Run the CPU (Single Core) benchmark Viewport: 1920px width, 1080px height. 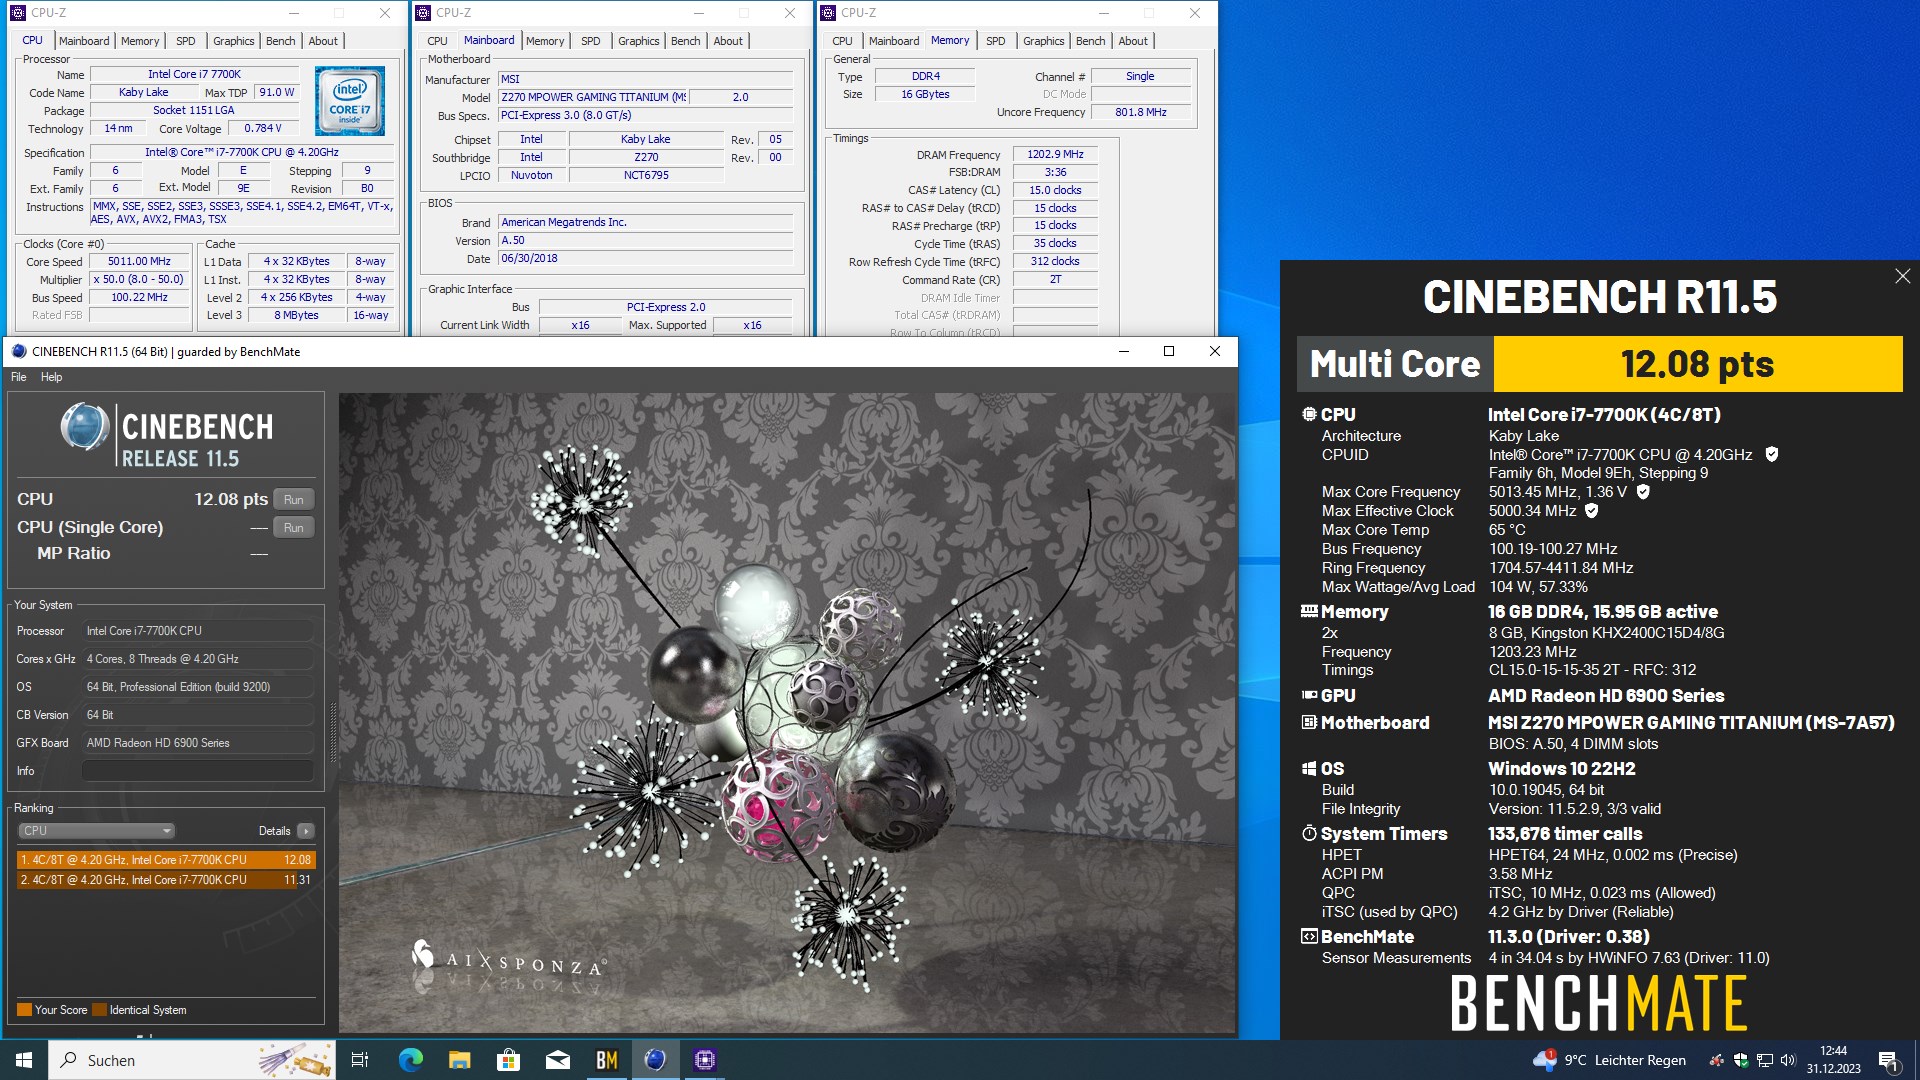[293, 527]
